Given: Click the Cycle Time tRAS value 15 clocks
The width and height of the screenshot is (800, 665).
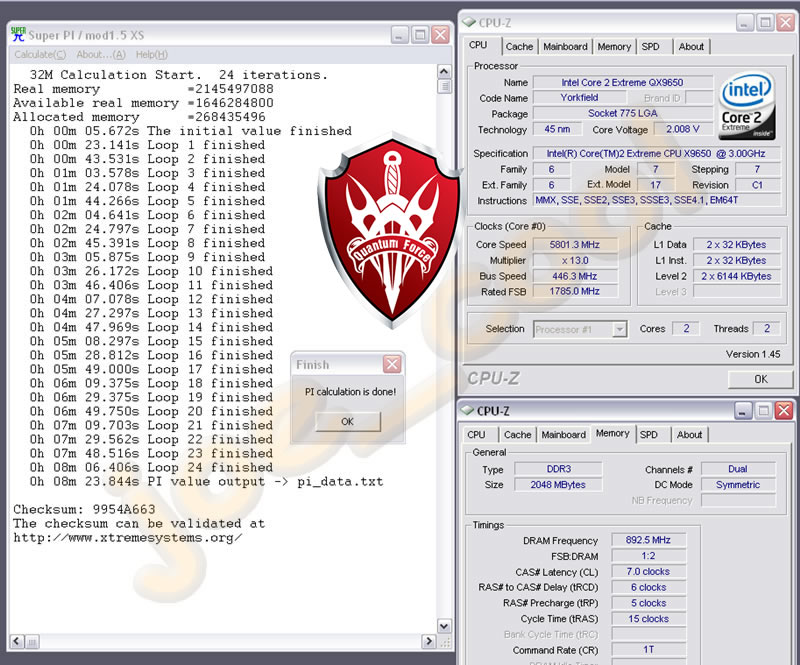Looking at the screenshot, I should pyautogui.click(x=648, y=619).
